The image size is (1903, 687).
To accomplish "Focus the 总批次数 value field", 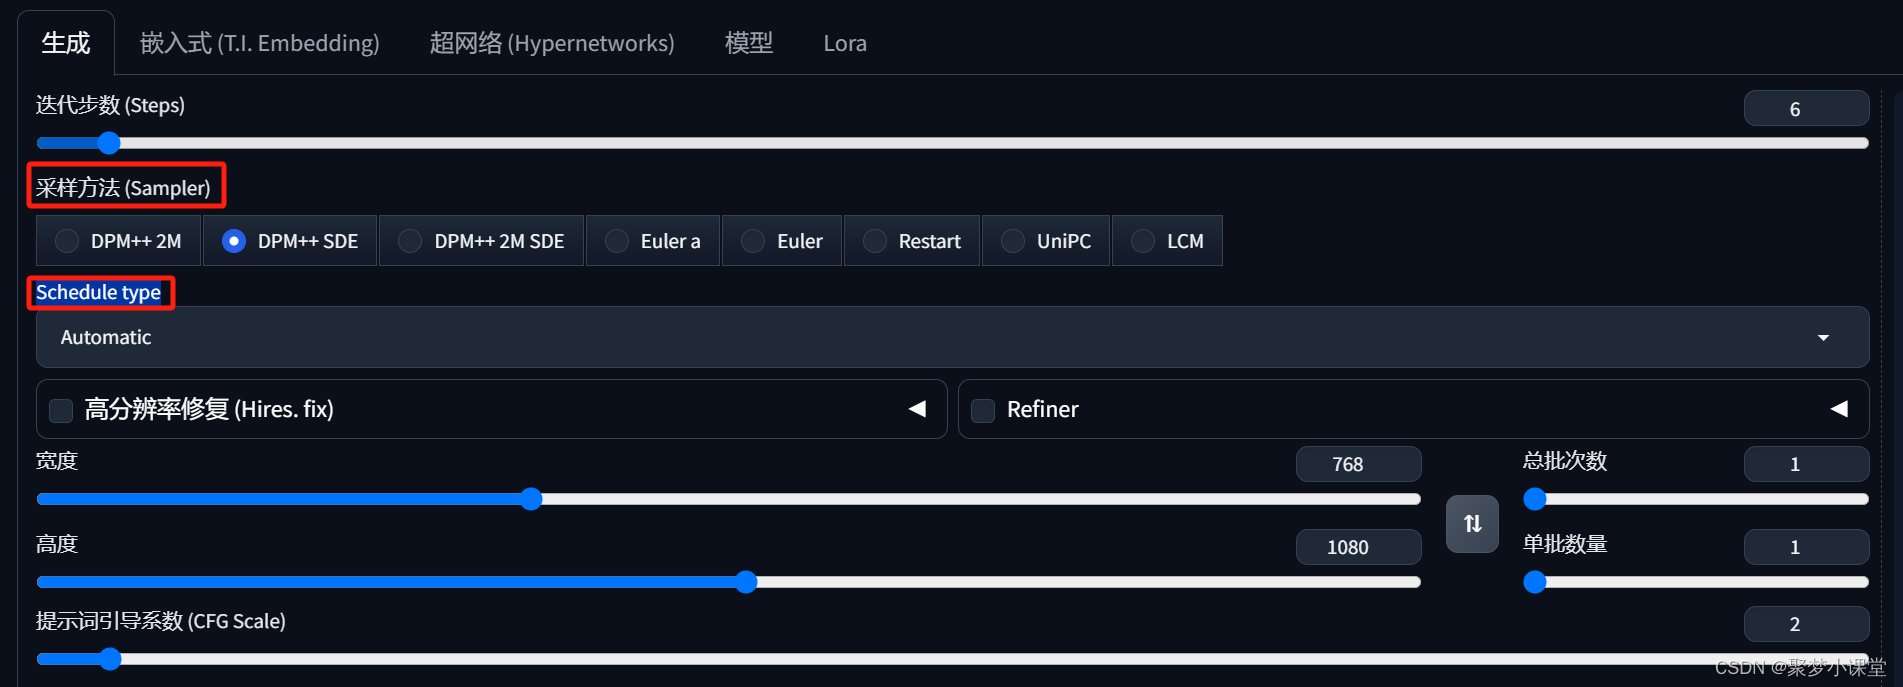I will click(x=1806, y=464).
